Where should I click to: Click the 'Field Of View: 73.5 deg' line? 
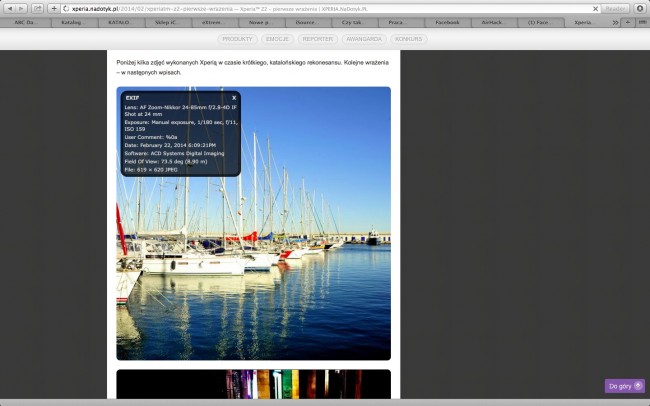[166, 162]
